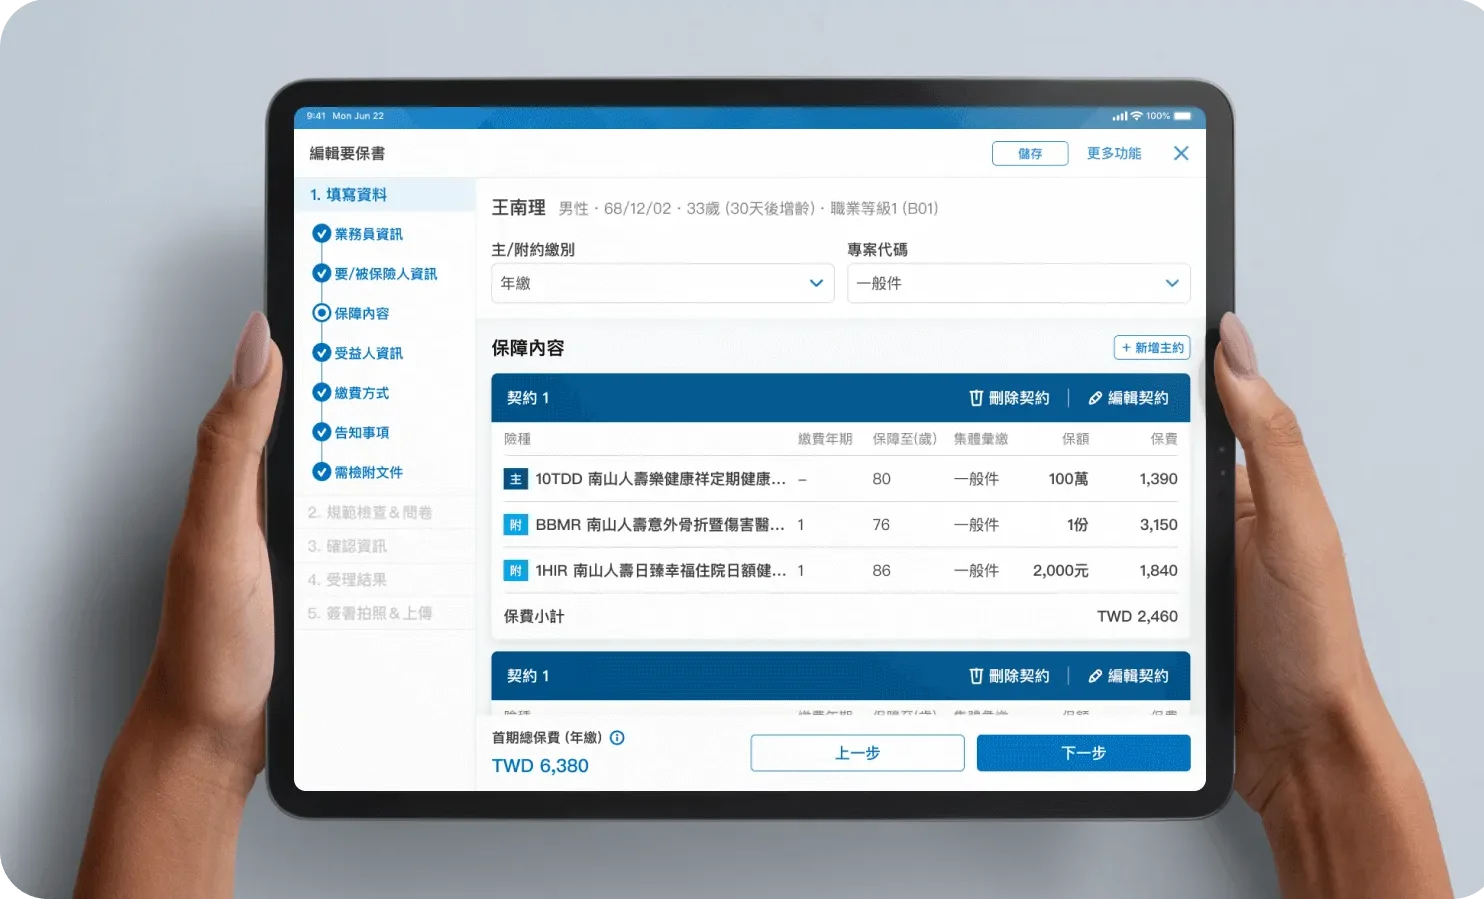Click 編輯契約 in the second 契約 1 header

point(1128,676)
